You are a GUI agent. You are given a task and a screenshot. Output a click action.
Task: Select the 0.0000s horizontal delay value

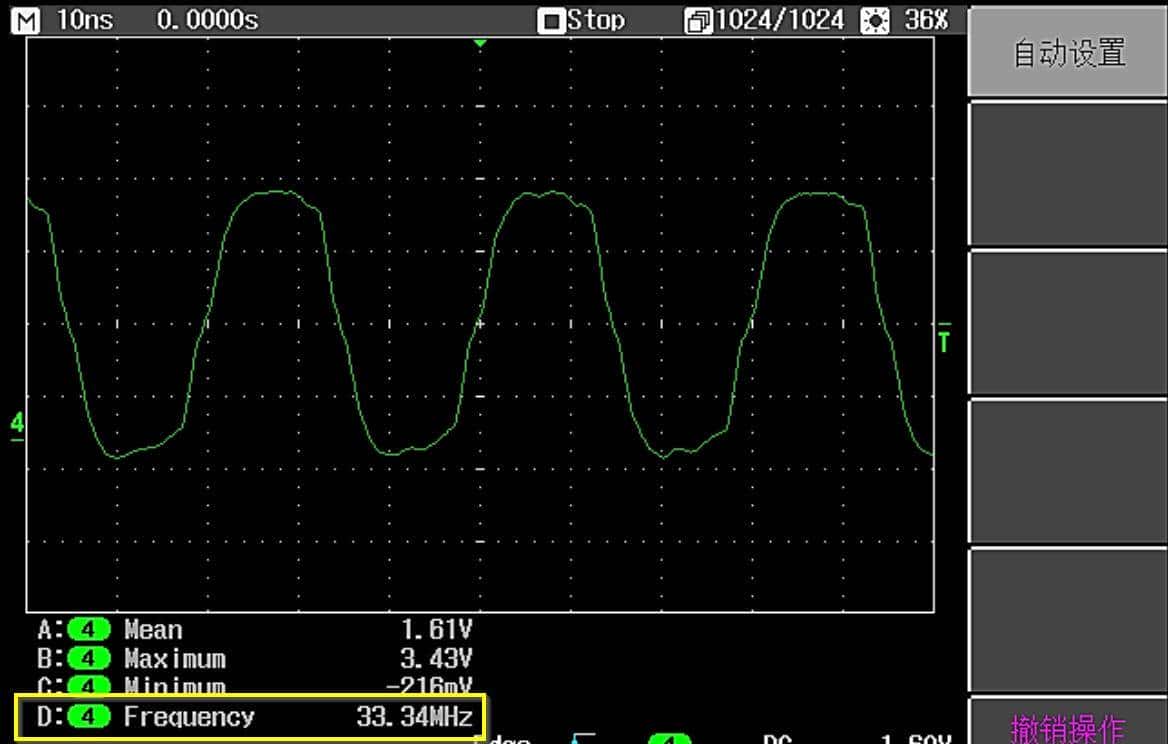[207, 20]
